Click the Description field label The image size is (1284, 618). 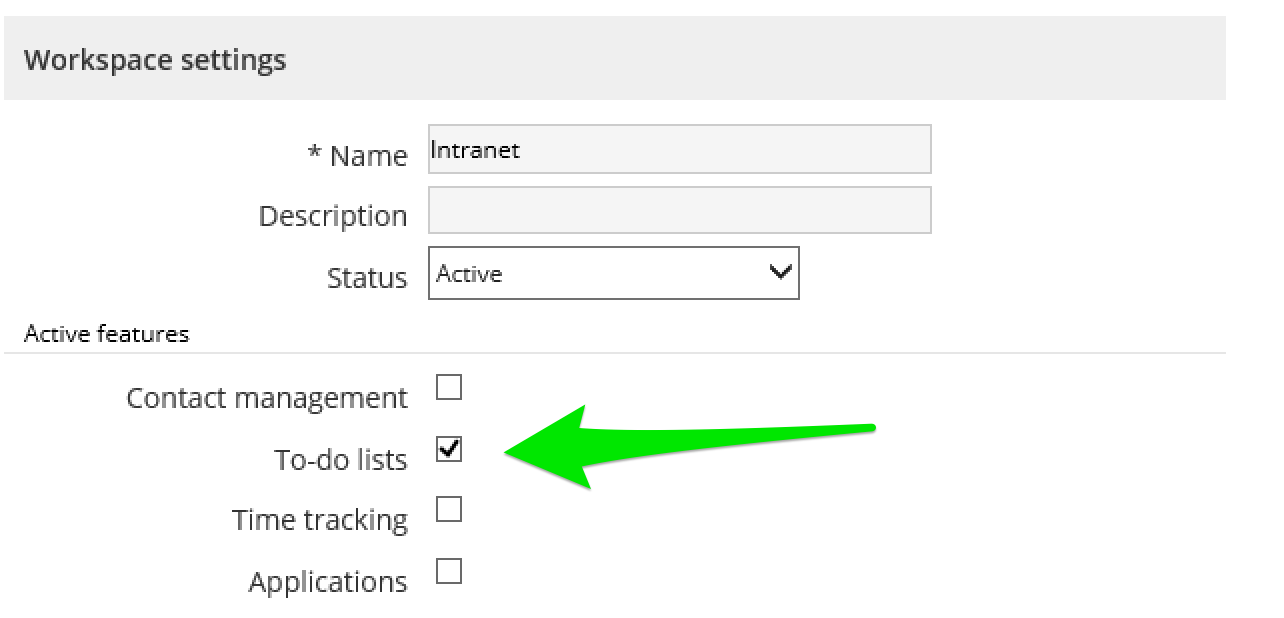[x=333, y=216]
